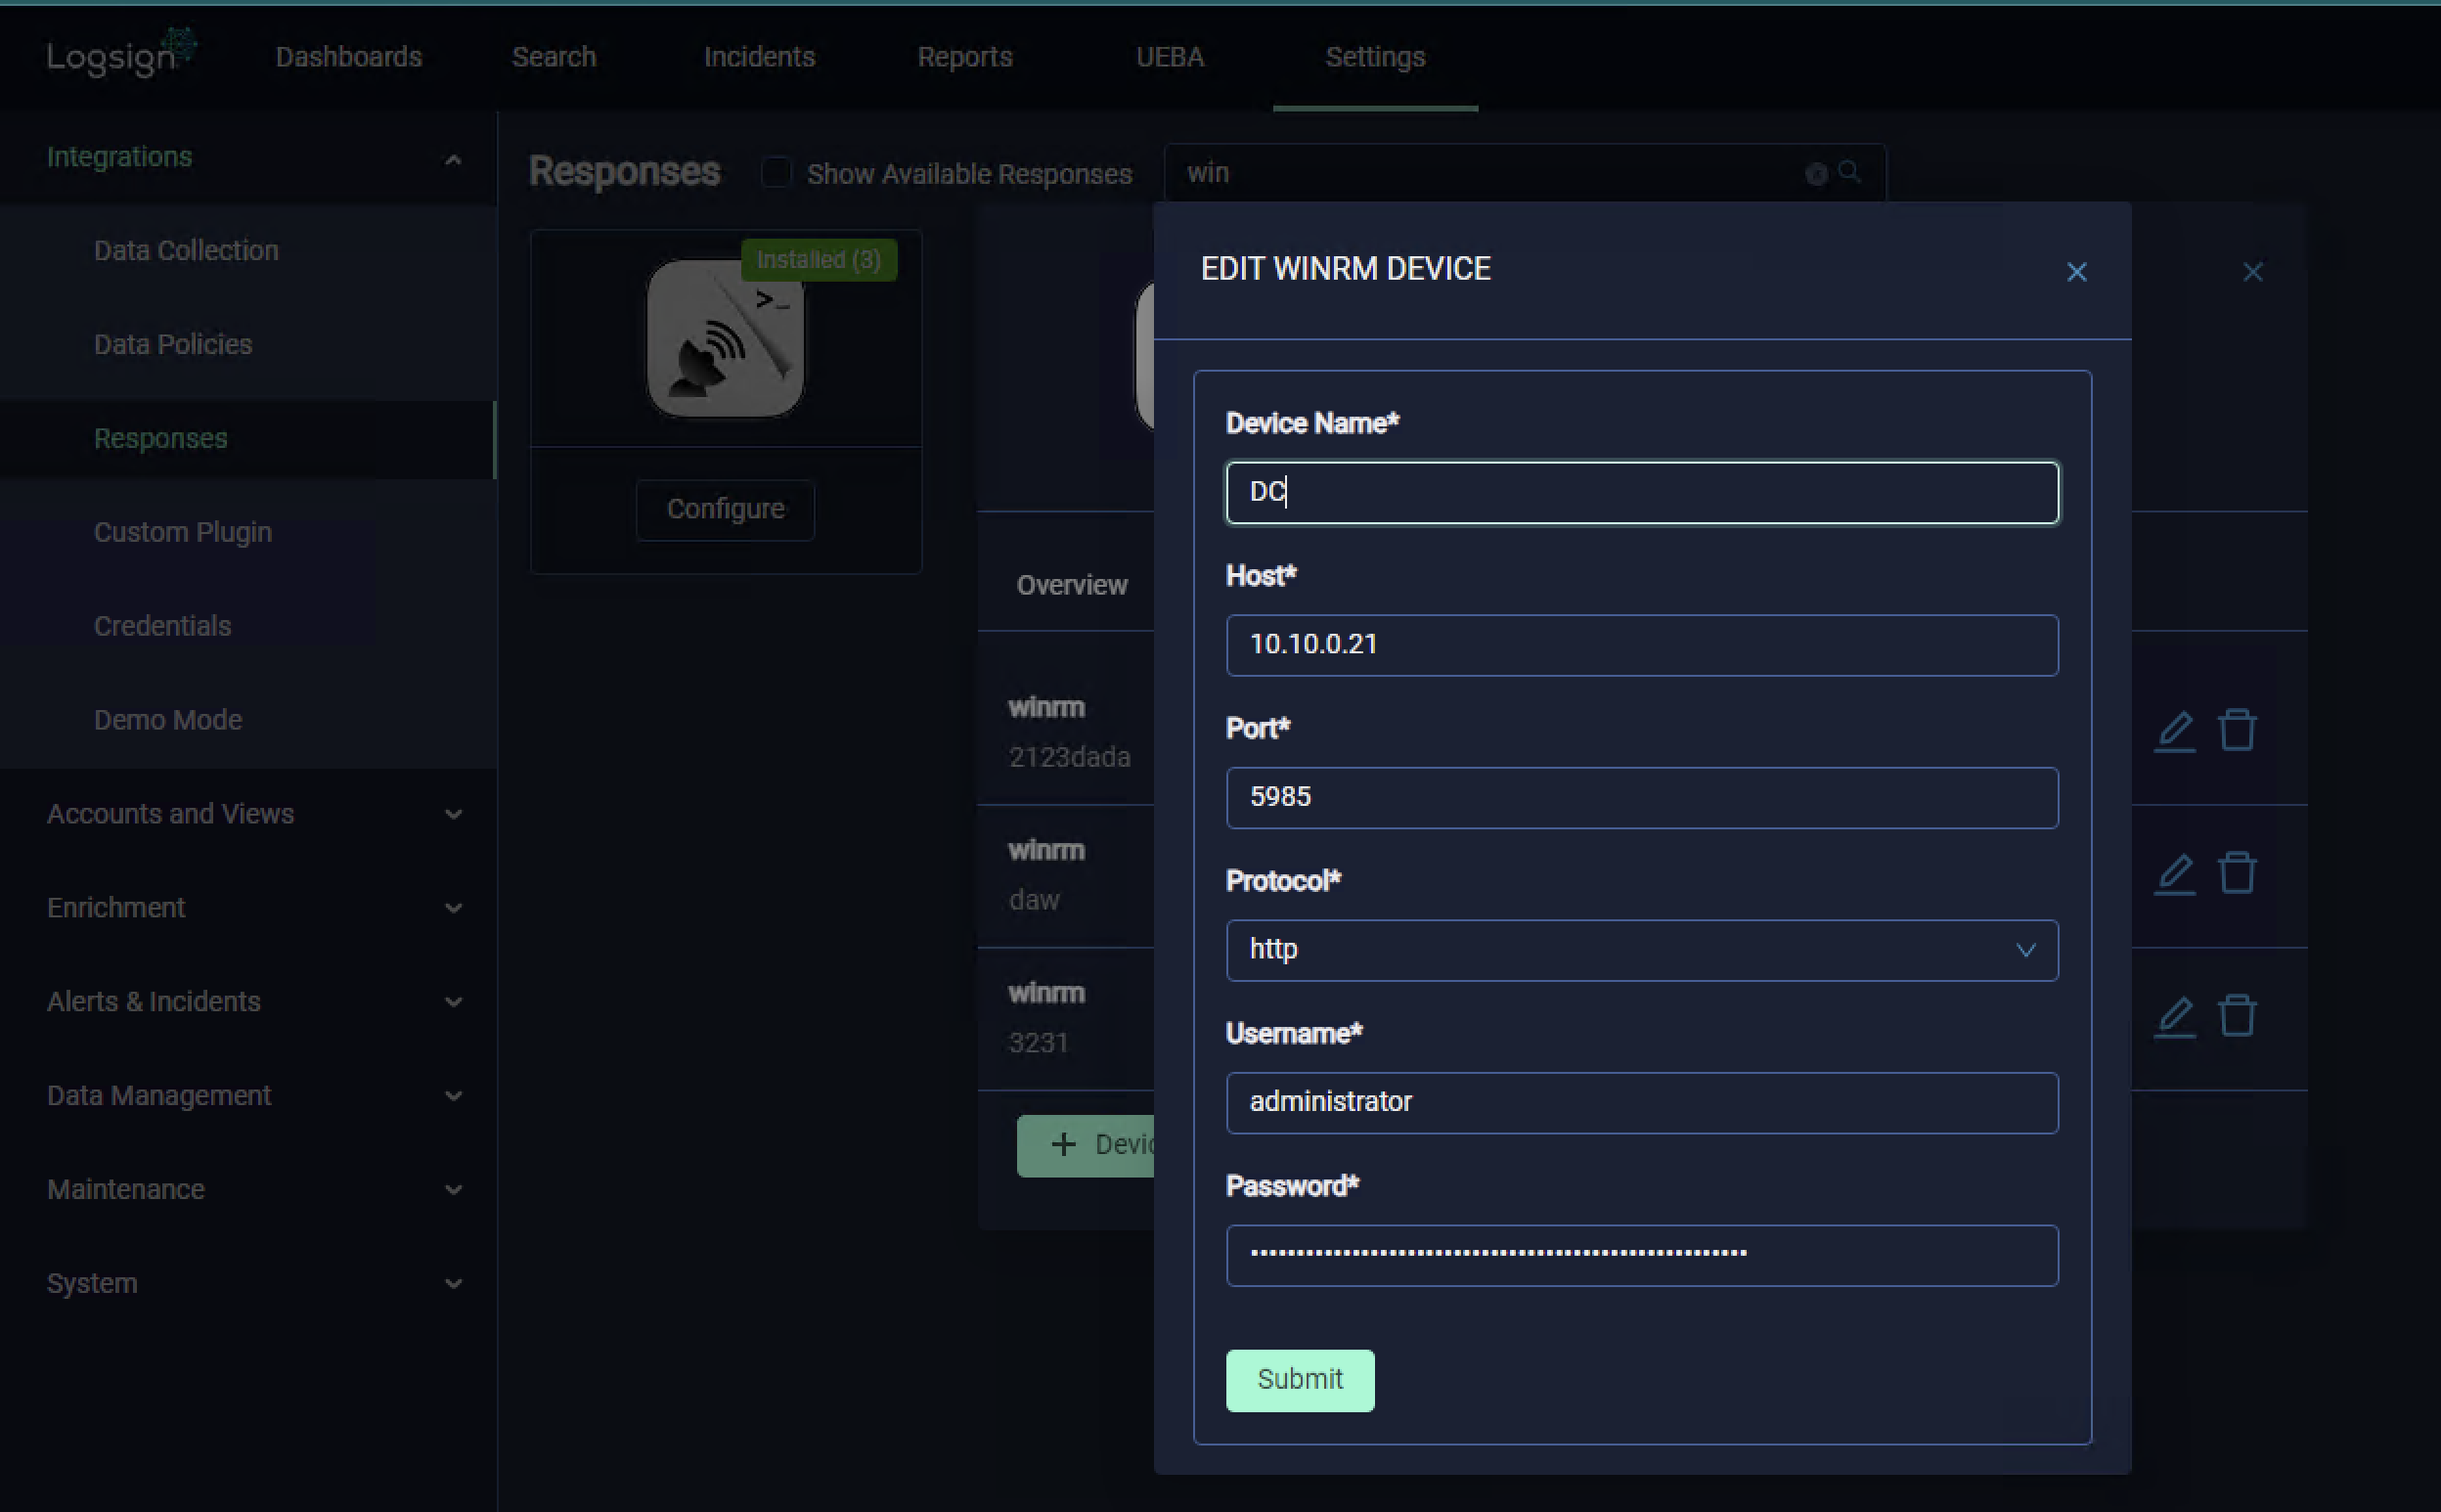Viewport: 2441px width, 1512px height.
Task: Delete the winrm 2123dada device with trash icon
Action: [2238, 730]
